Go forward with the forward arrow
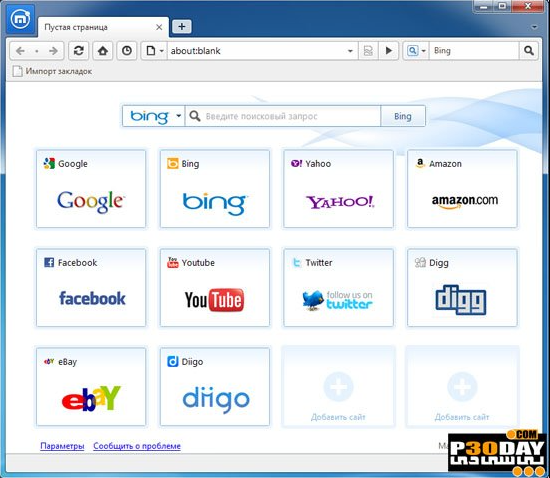This screenshot has height=478, width=550. [53, 51]
